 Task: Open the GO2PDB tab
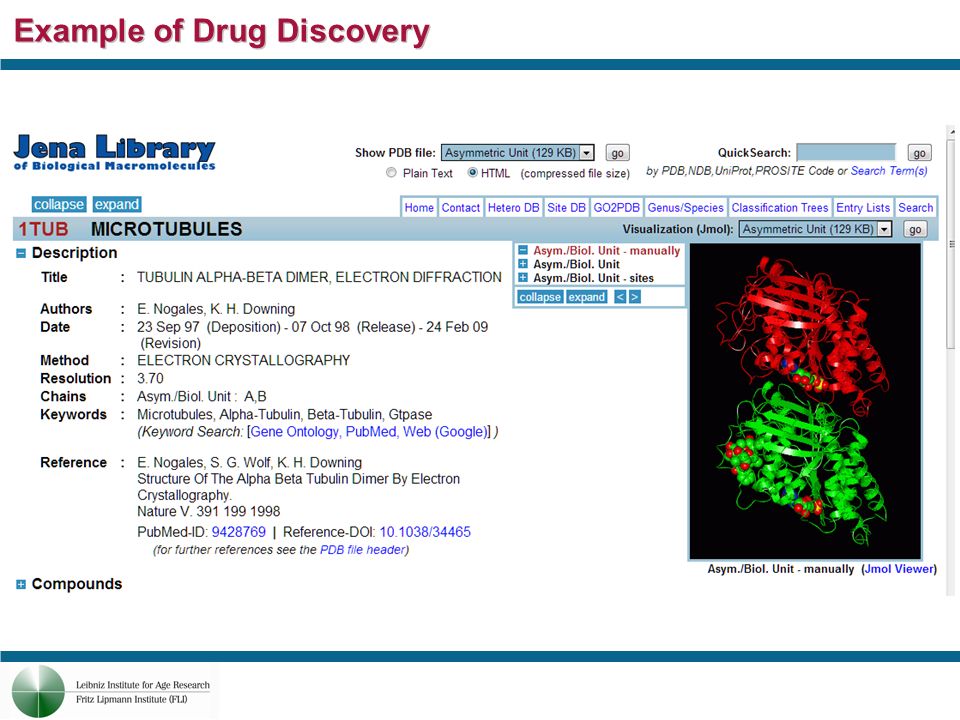617,208
